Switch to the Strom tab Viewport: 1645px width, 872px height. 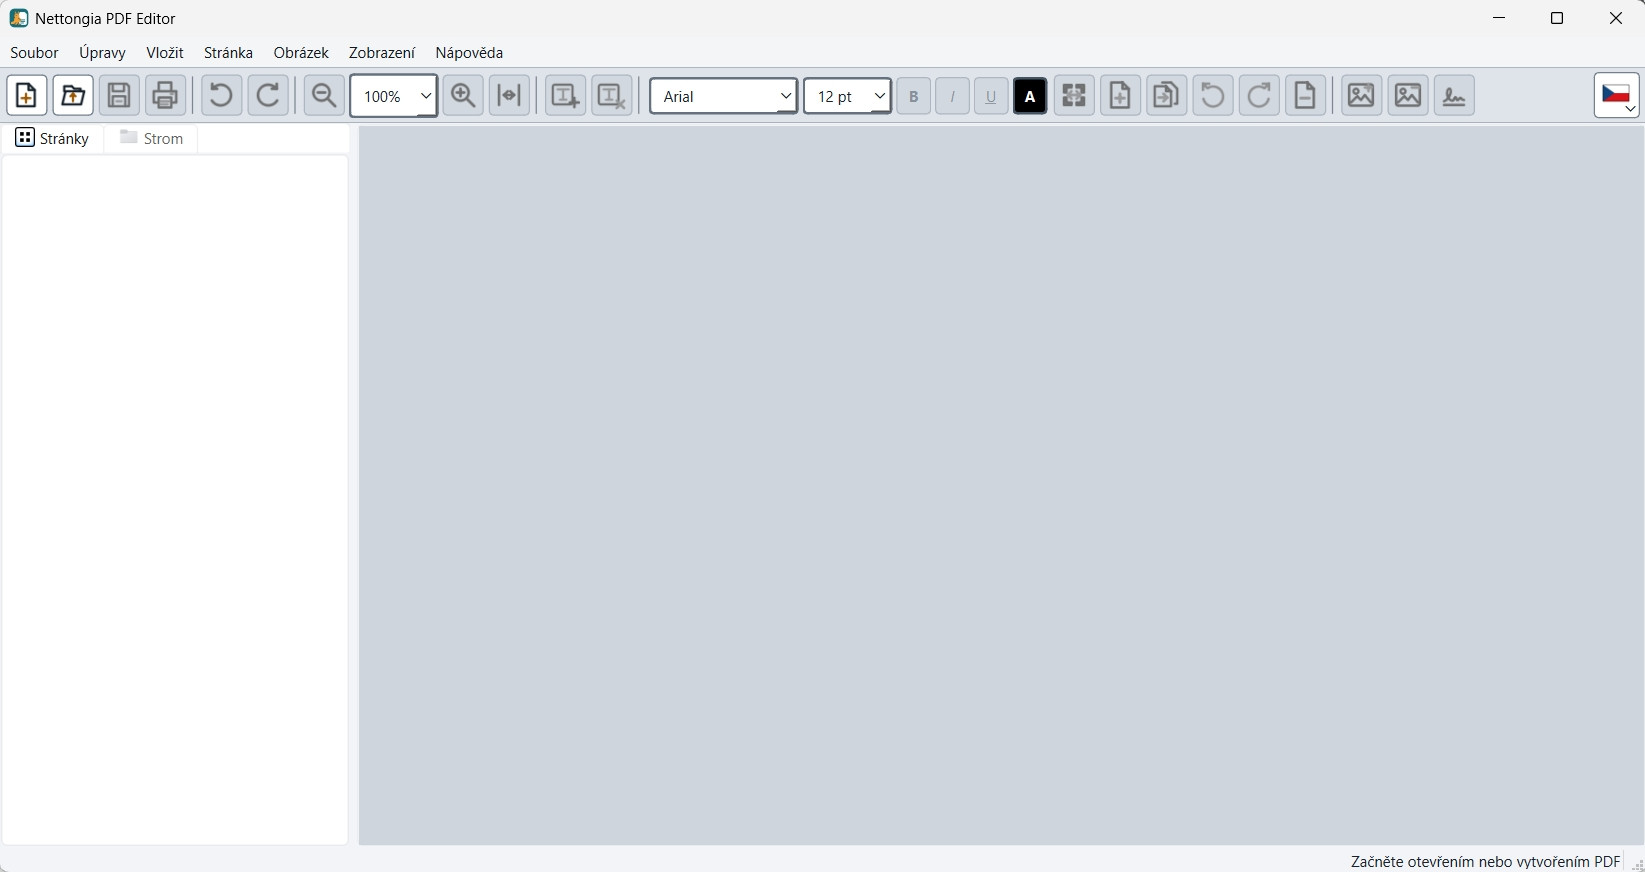152,138
